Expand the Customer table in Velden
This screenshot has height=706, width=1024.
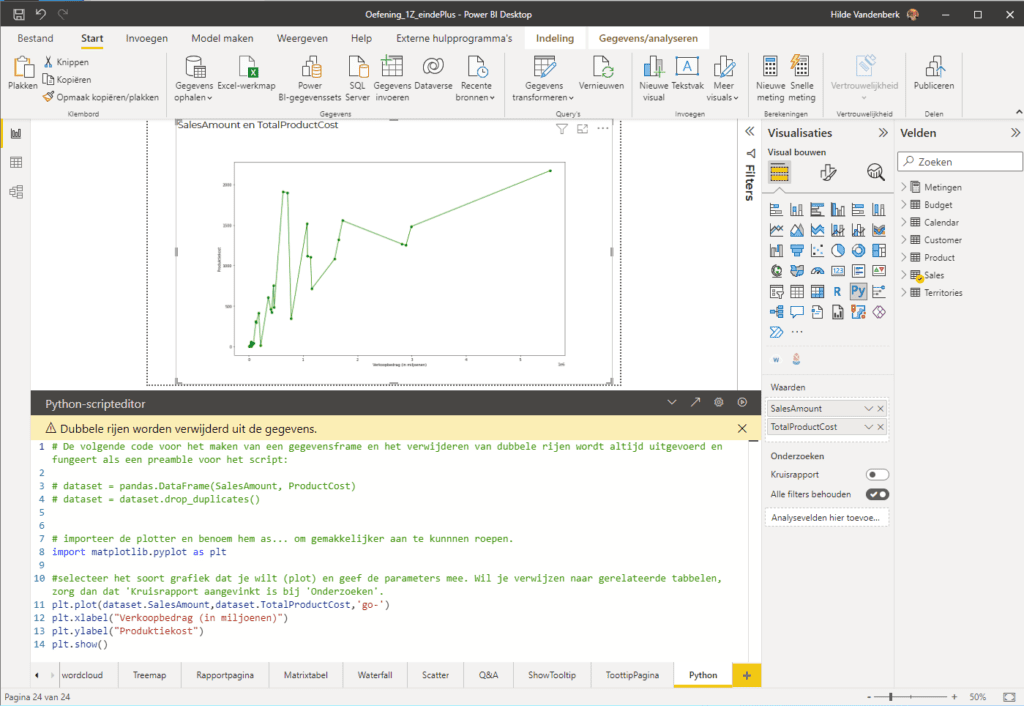point(904,240)
